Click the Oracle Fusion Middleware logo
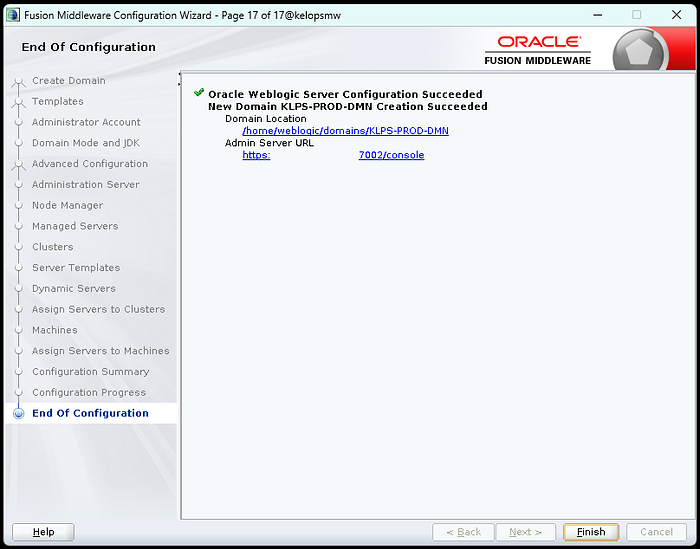700x549 pixels. pos(538,50)
